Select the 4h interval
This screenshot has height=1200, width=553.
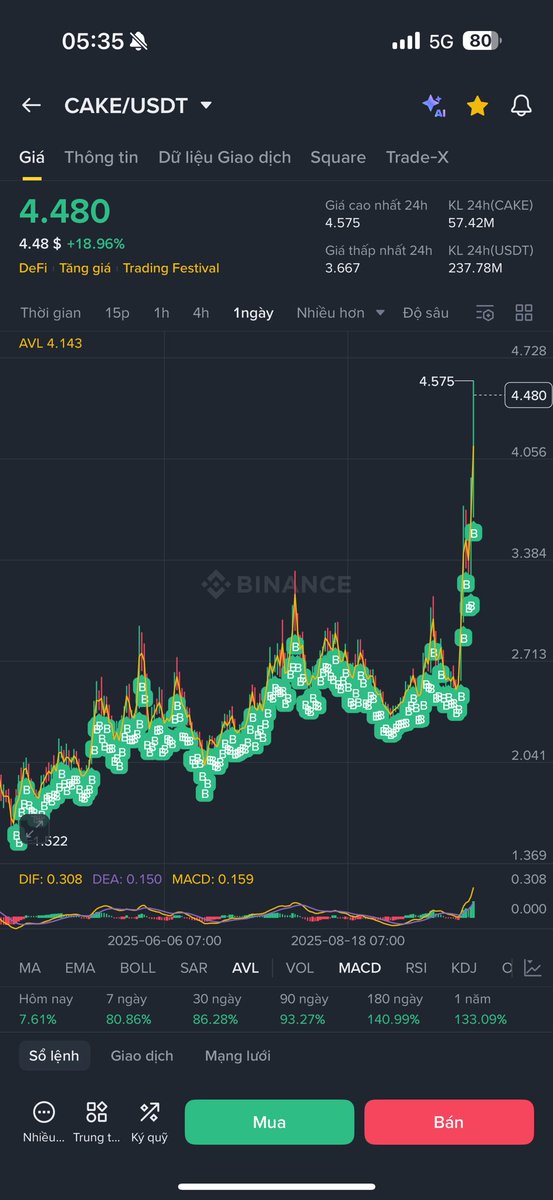(201, 313)
